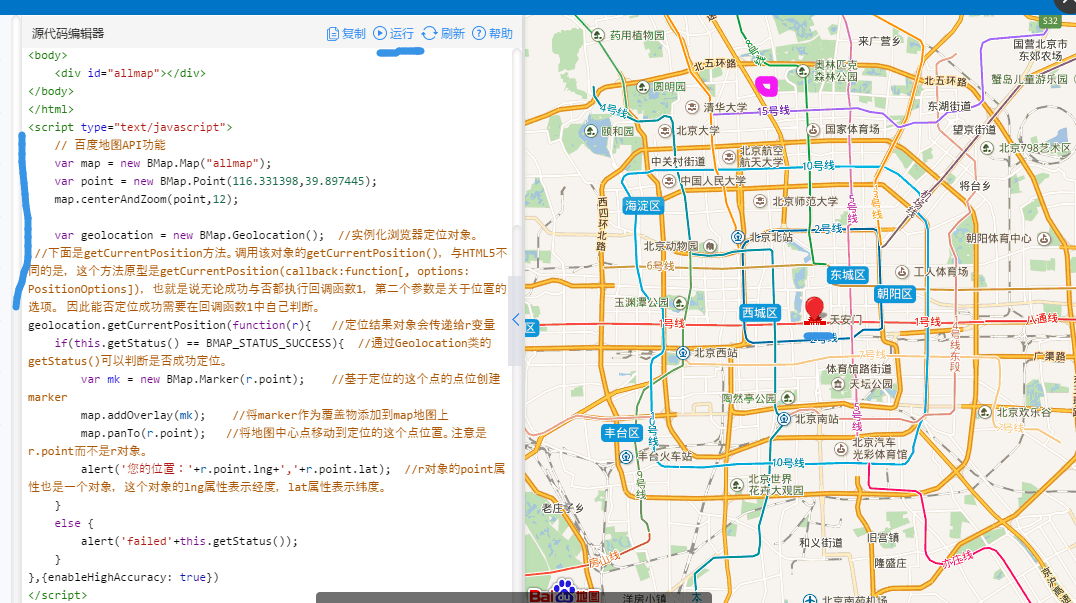Click the 复制 (copy) button
Image resolution: width=1076 pixels, height=603 pixels.
(x=347, y=34)
